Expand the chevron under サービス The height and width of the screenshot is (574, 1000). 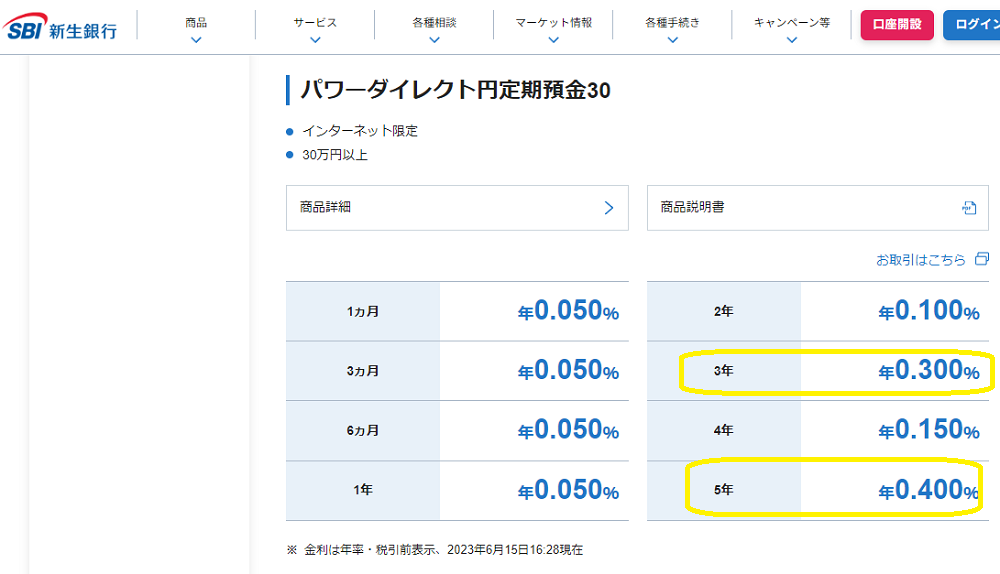(315, 40)
